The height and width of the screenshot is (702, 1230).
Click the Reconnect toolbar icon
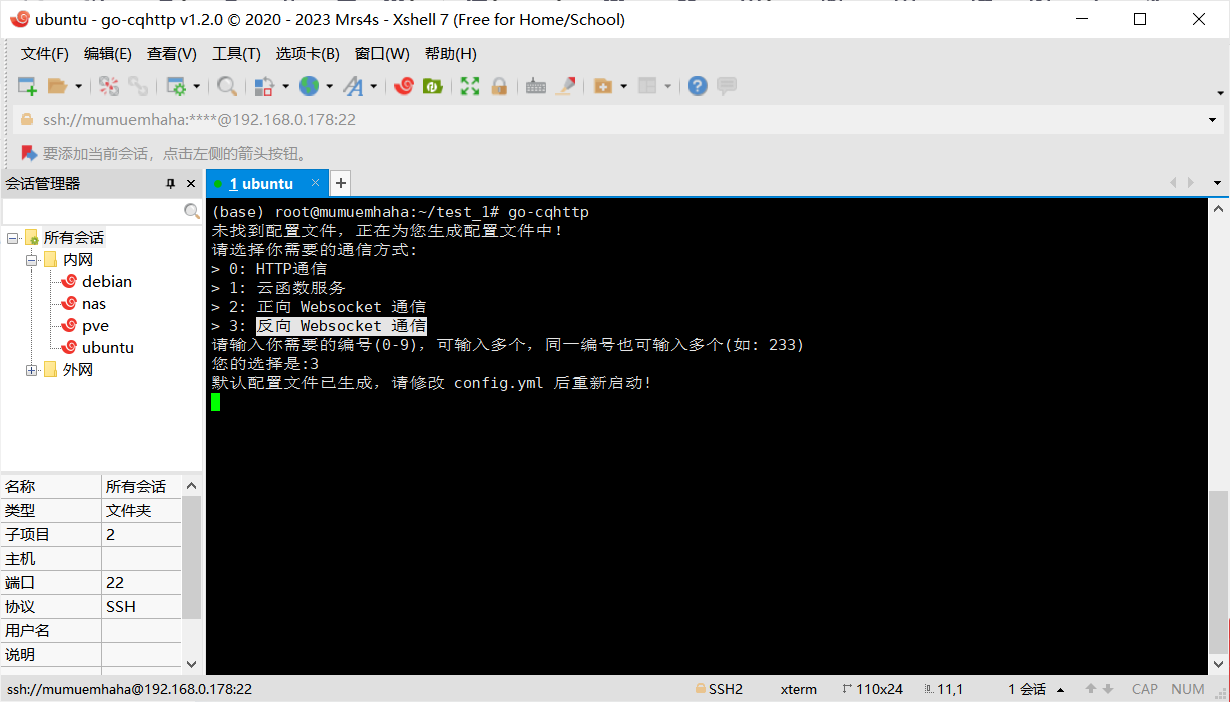point(138,86)
